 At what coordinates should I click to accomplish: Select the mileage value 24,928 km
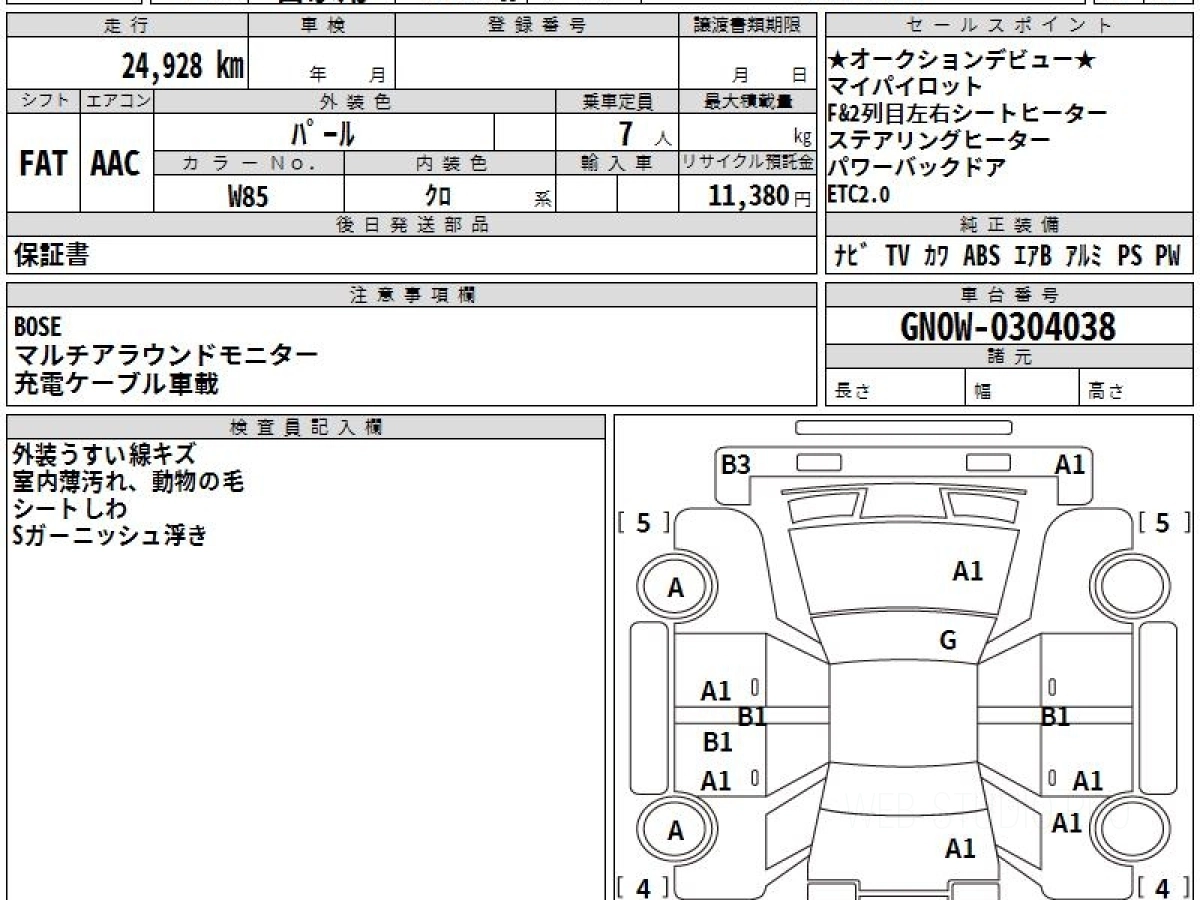(x=183, y=66)
